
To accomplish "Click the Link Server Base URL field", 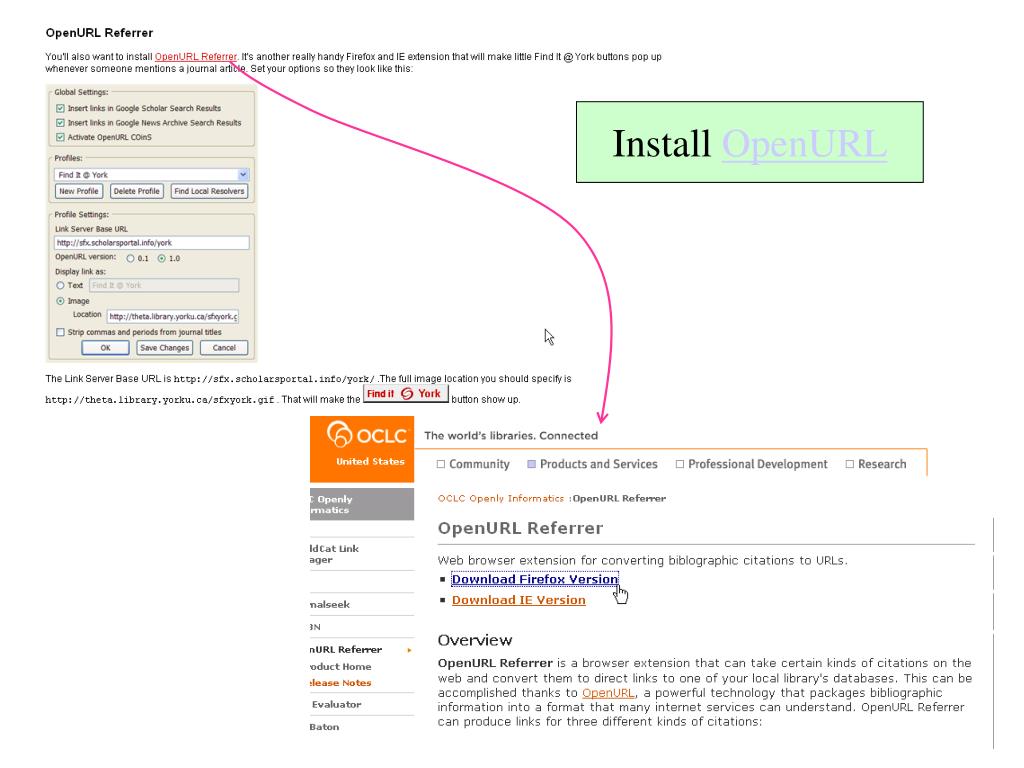I will point(152,243).
